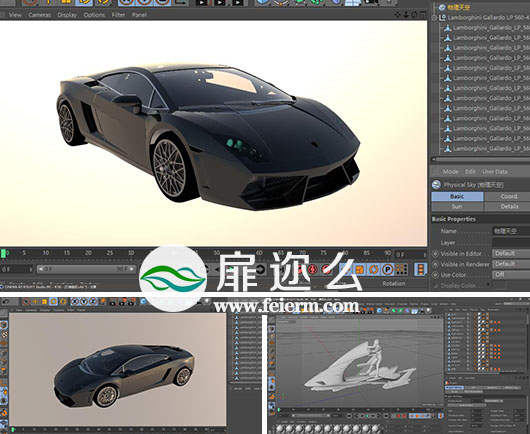
Task: Open the viewport Display menu
Action: [x=67, y=15]
